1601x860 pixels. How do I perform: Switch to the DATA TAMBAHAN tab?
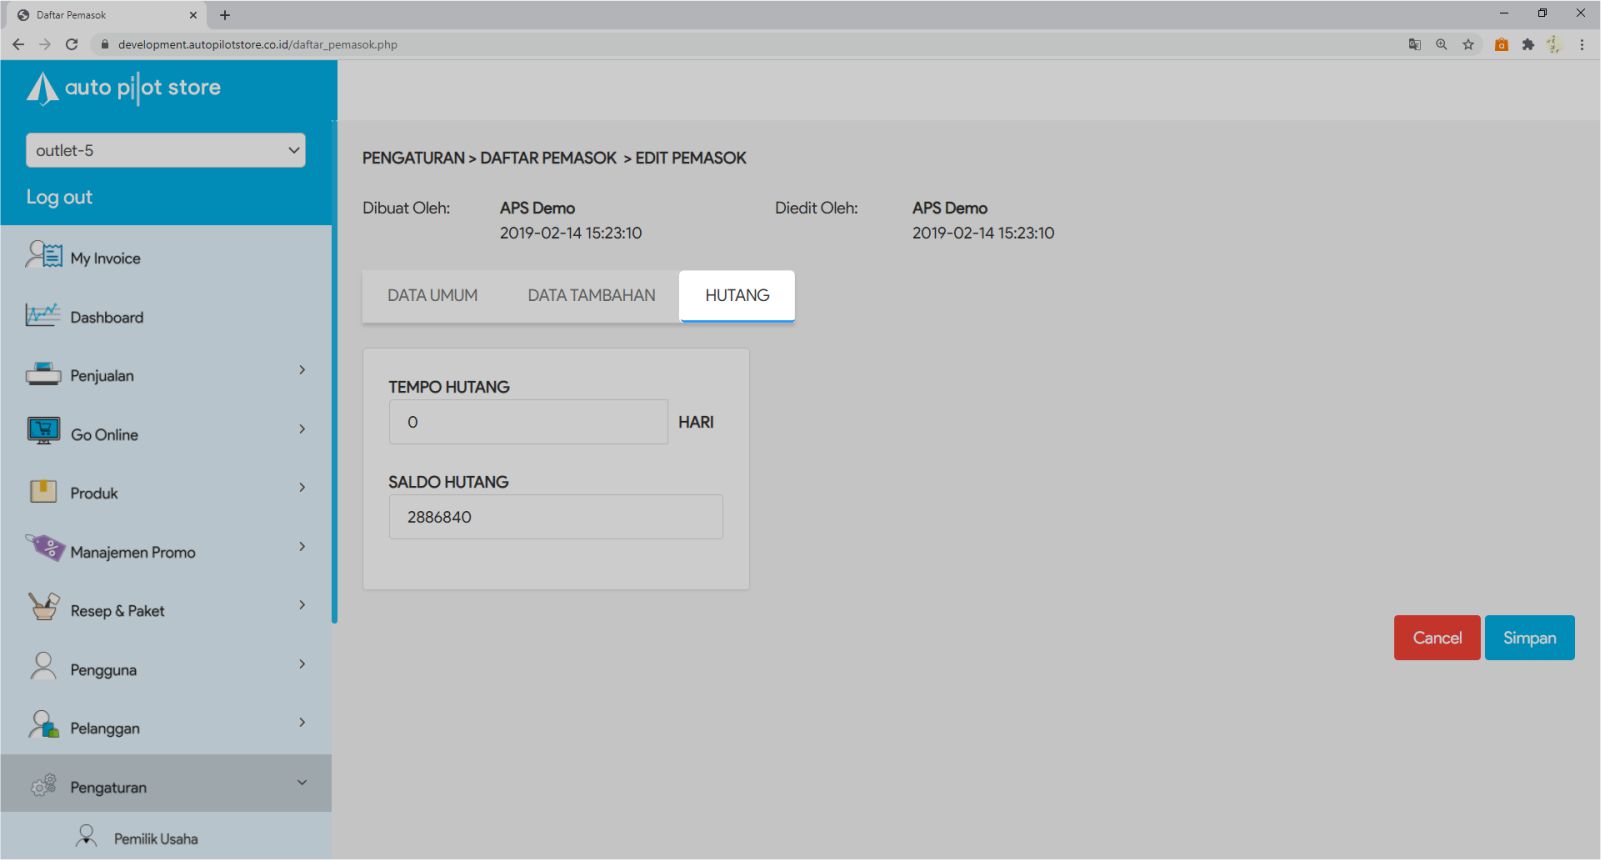pos(591,295)
